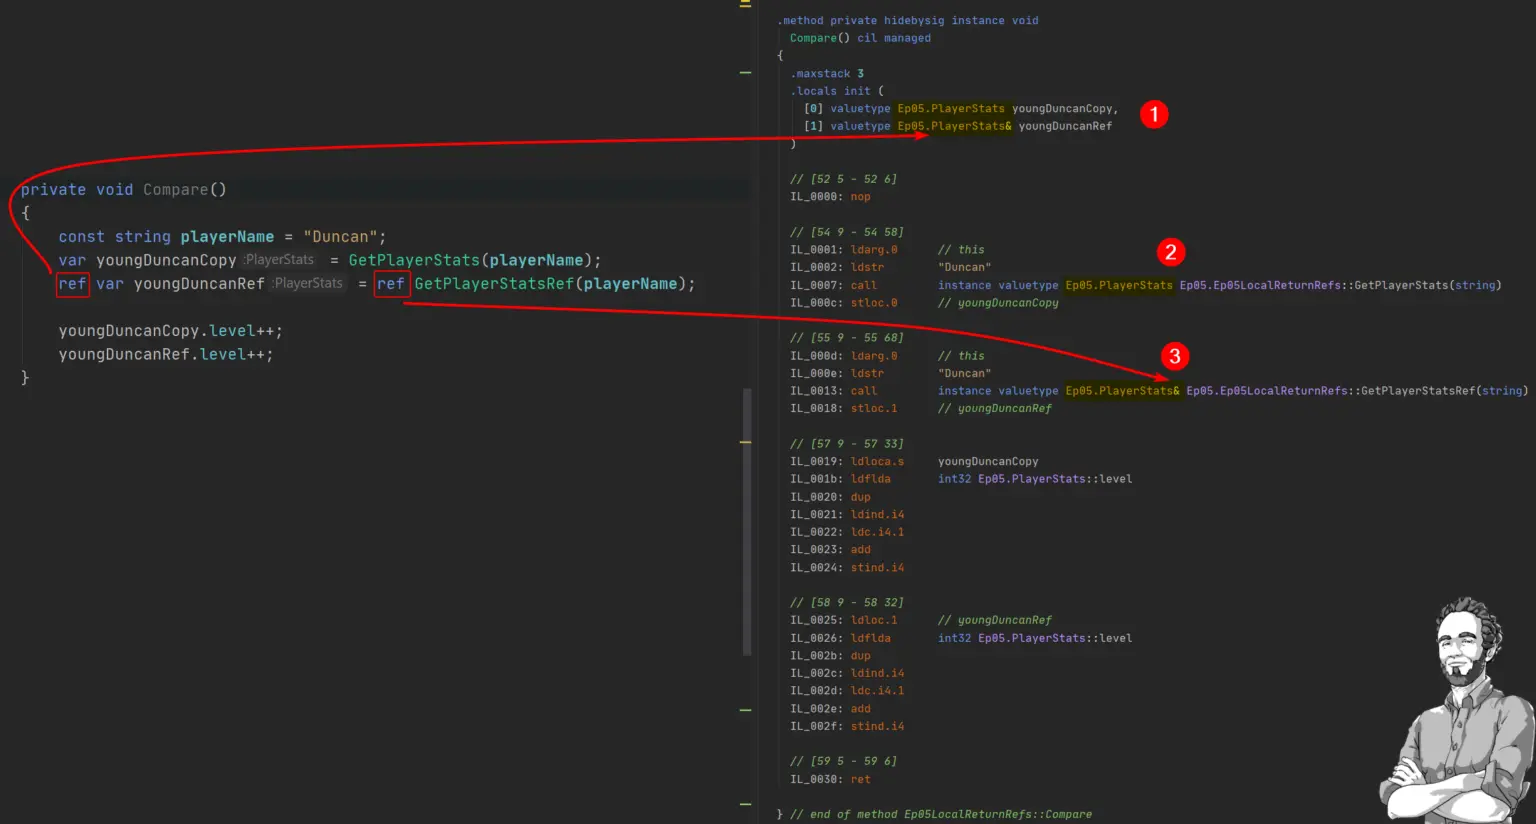Screen dimensions: 1536x824
Task: Click the :PlayerStats inlay hint after youngDuncanCopy
Action: point(279,259)
